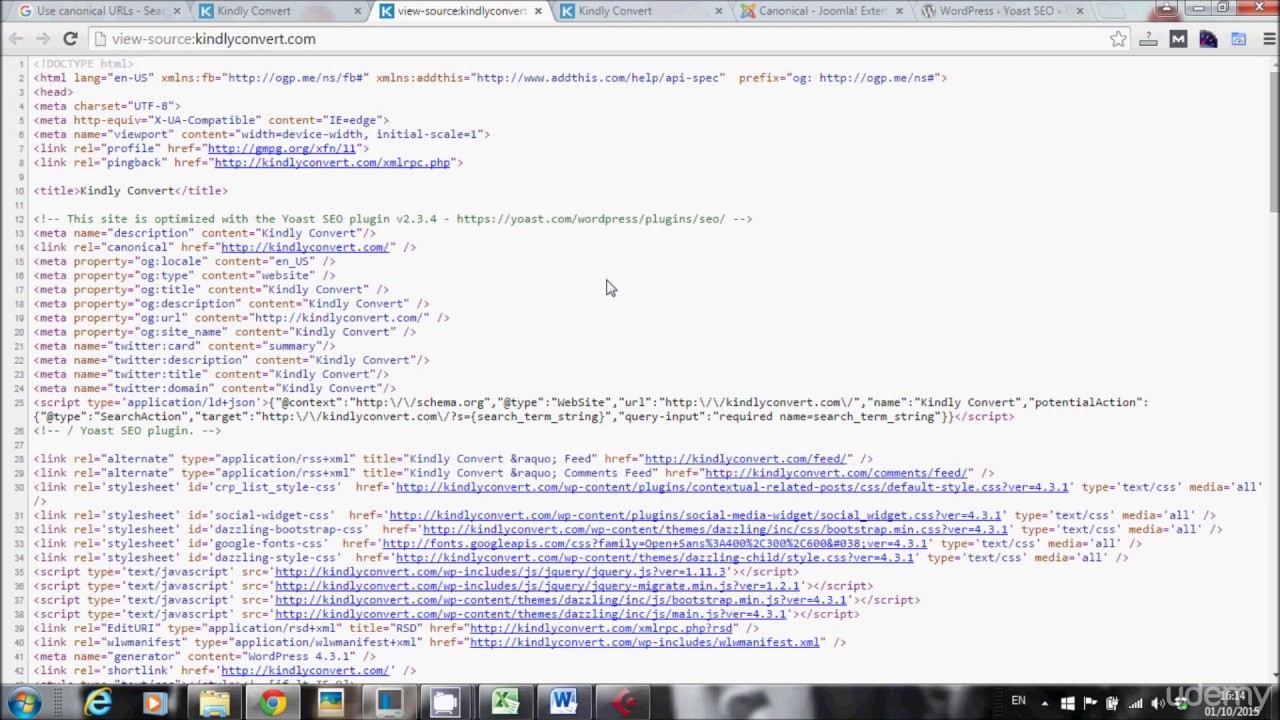Open the Word taskbar icon
Viewport: 1280px width, 720px height.
563,703
